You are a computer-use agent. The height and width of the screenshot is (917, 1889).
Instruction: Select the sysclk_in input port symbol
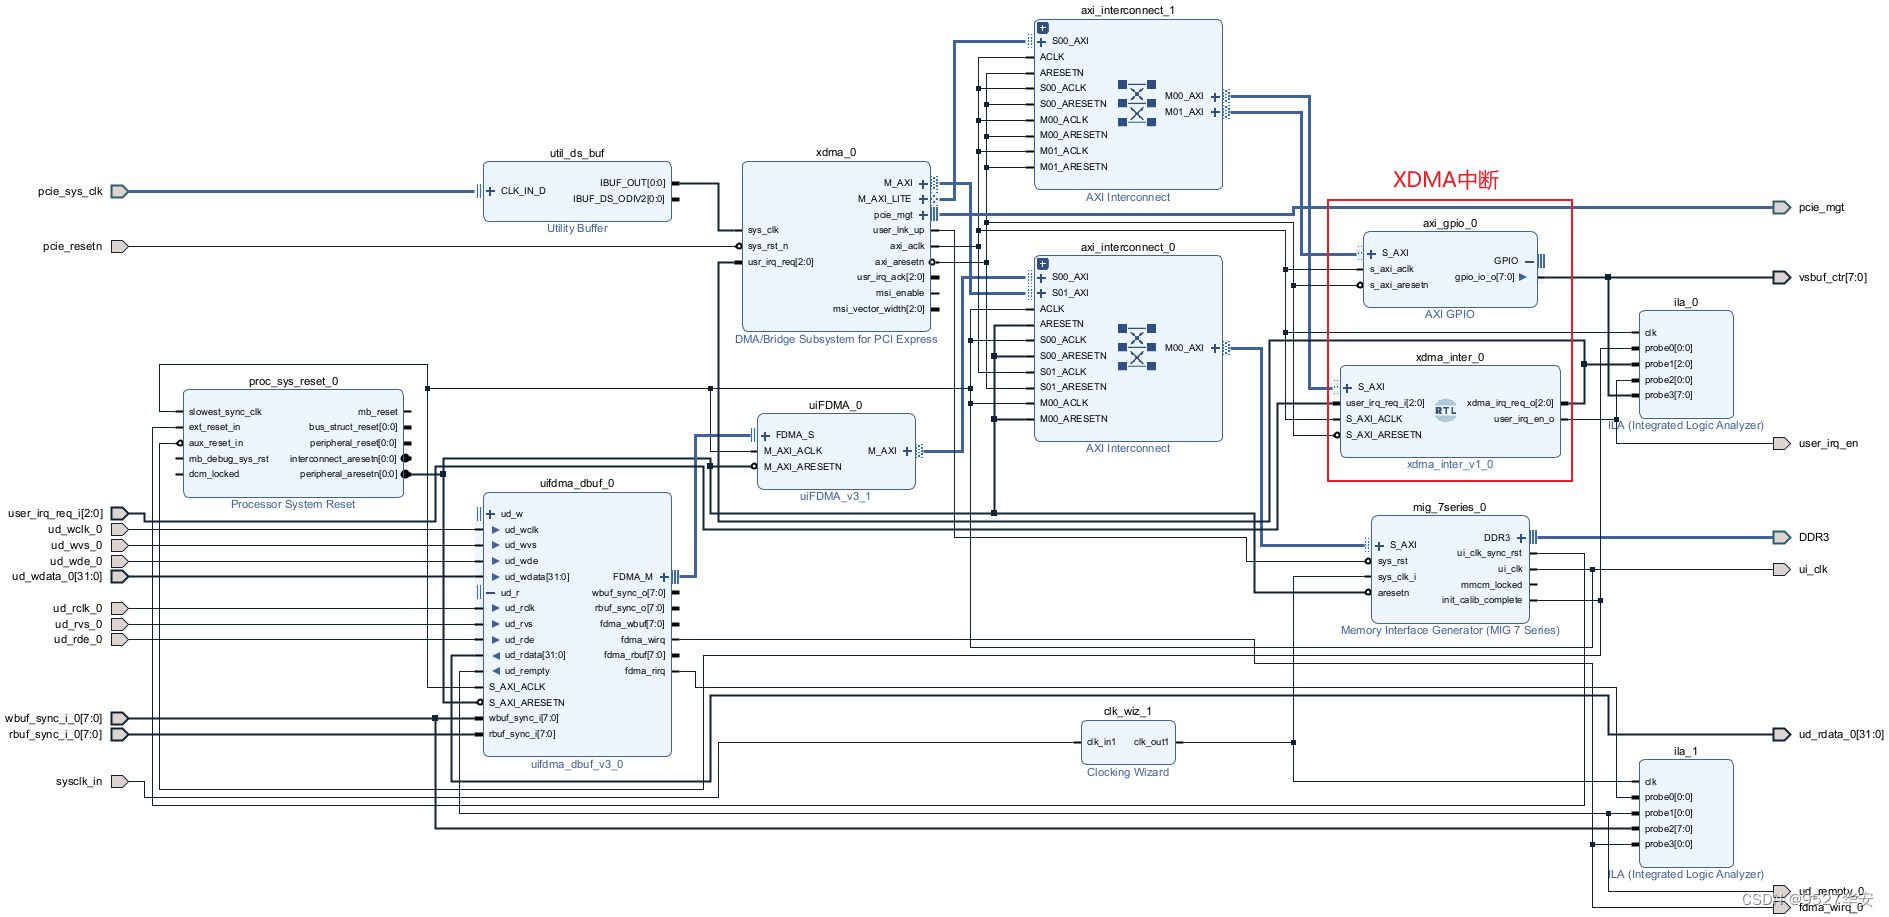coord(119,781)
